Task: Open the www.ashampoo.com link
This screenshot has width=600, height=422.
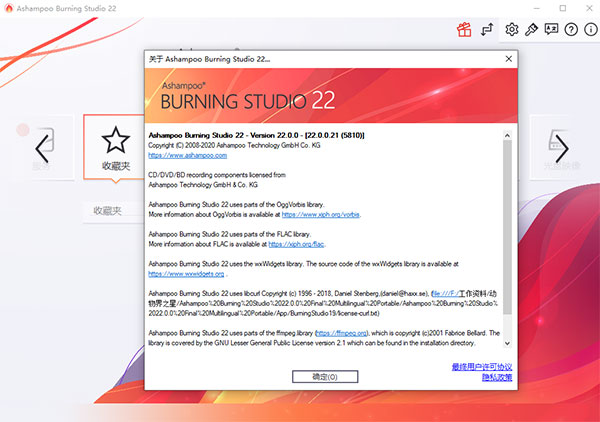Action: [188, 155]
